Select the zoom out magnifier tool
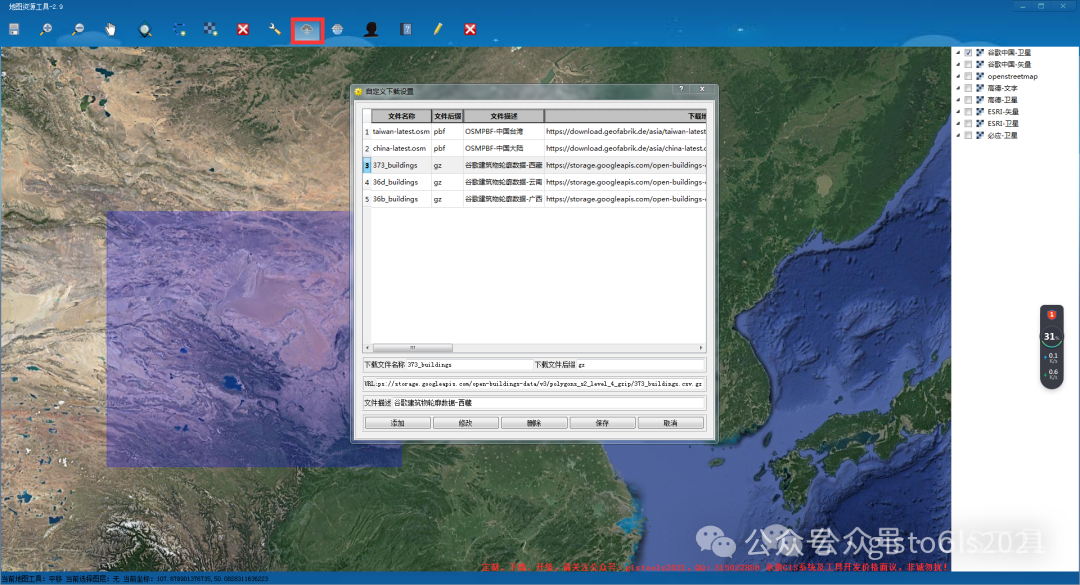Screen dimensions: 1080x585 79,29
